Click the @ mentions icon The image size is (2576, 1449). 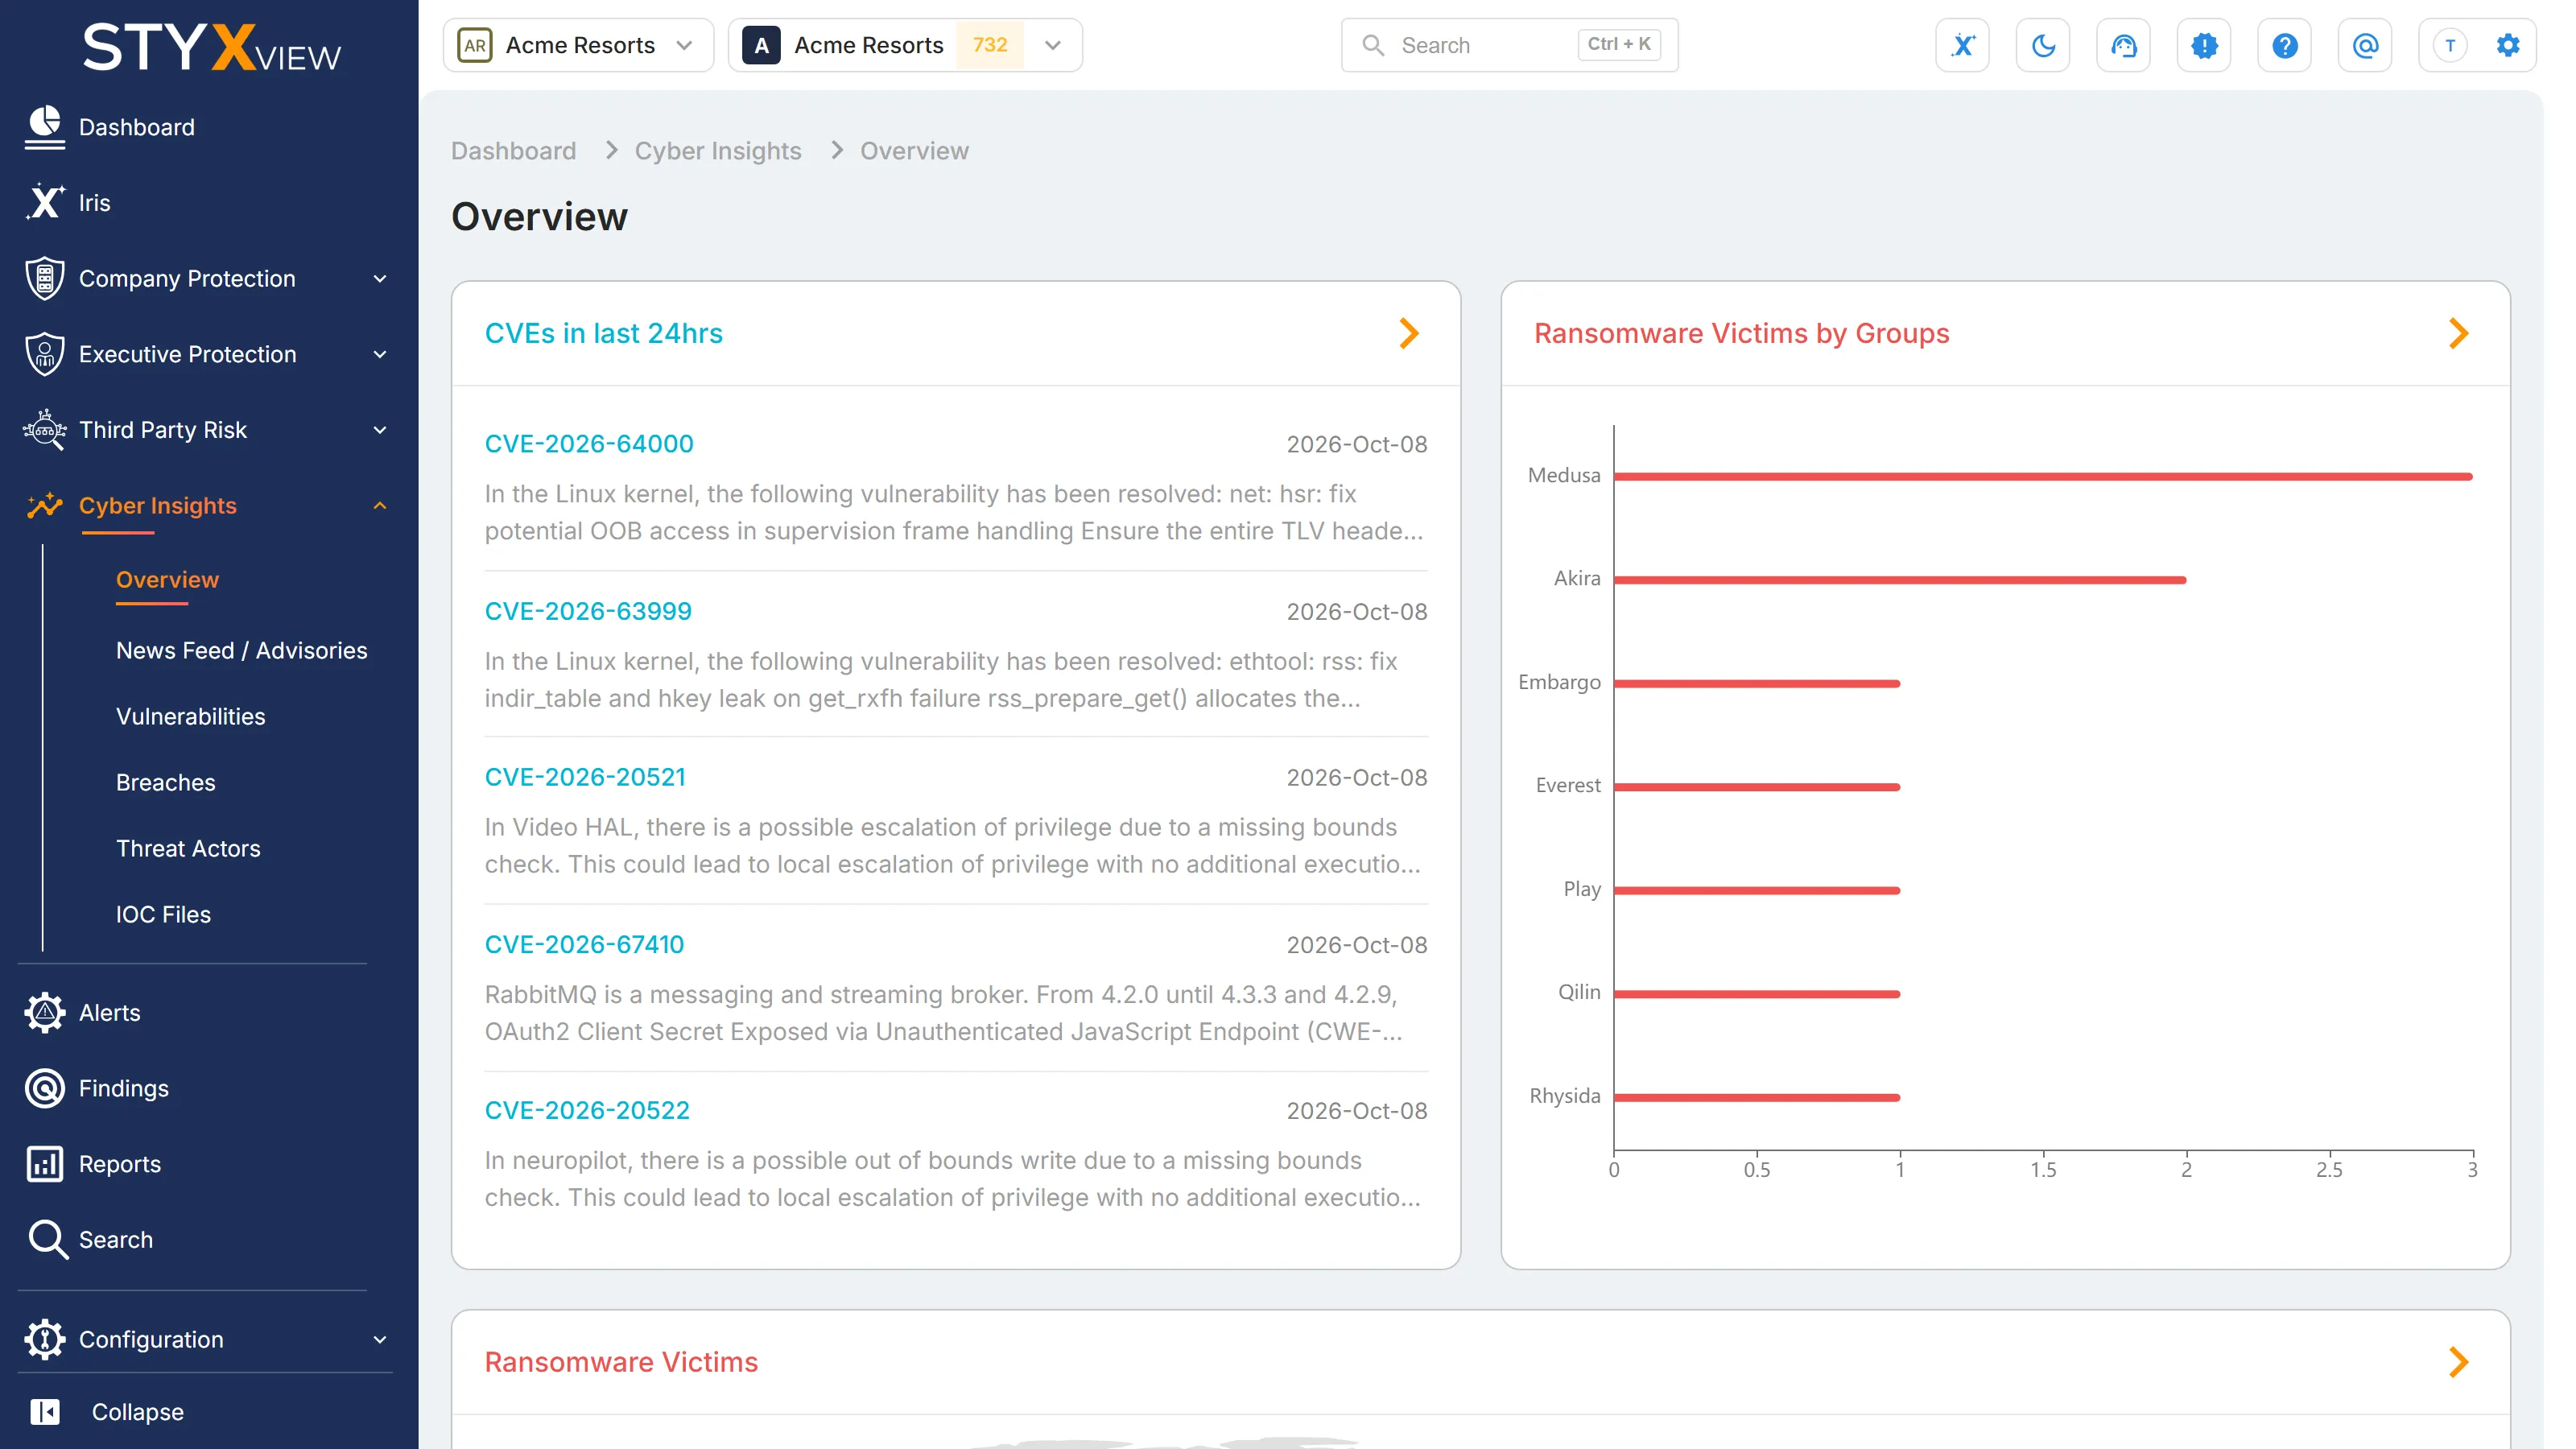tap(2365, 45)
